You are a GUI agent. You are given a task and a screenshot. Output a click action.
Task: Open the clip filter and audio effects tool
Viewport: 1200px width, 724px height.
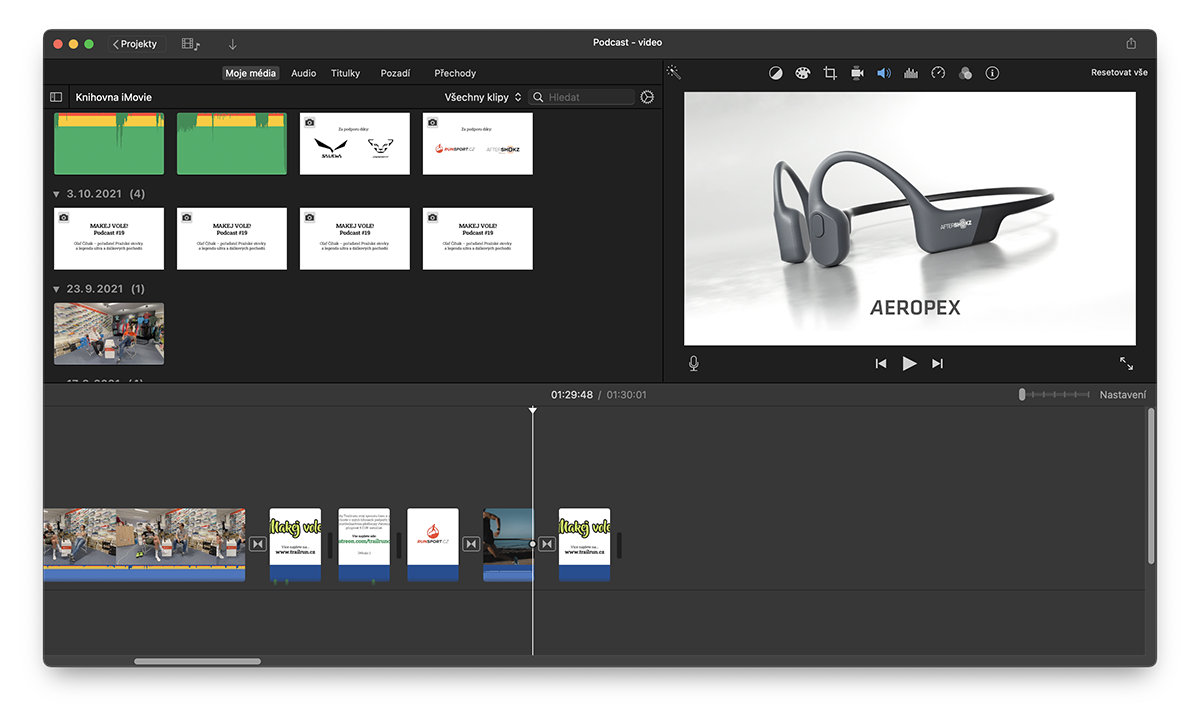(x=965, y=73)
